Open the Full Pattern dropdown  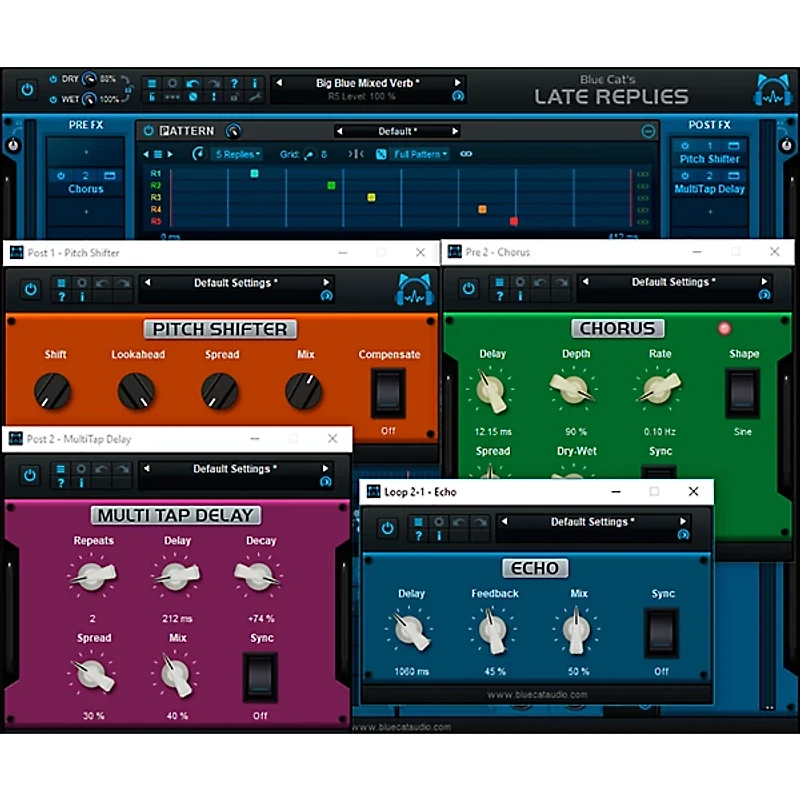point(420,154)
